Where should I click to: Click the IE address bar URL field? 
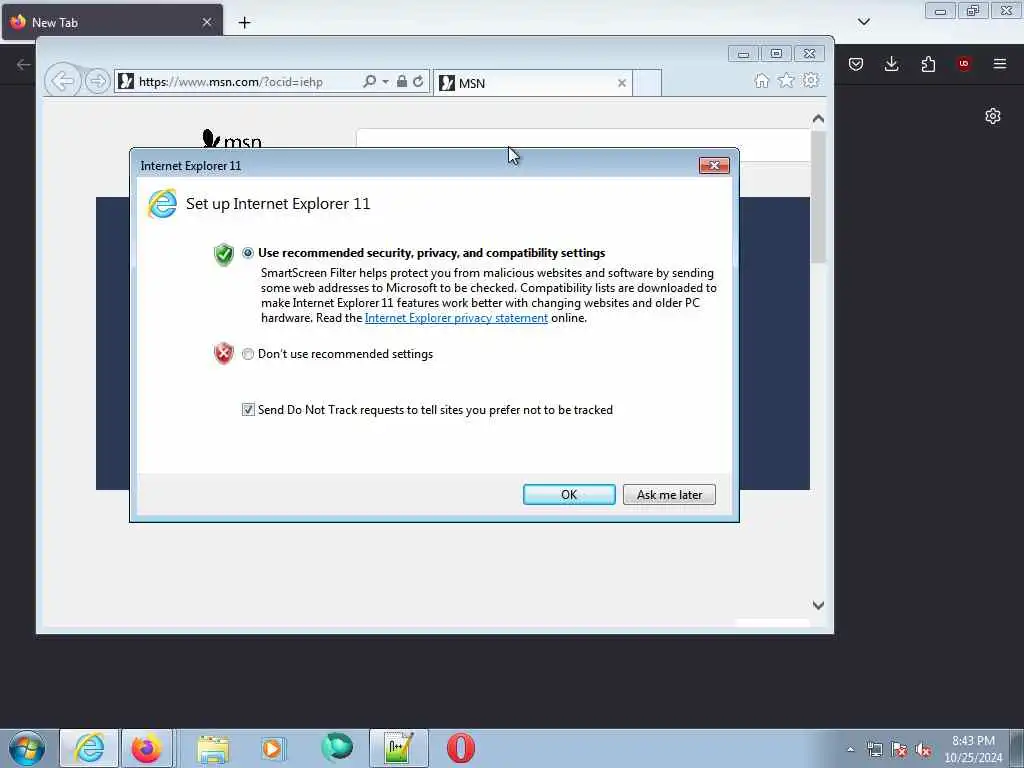coord(238,82)
